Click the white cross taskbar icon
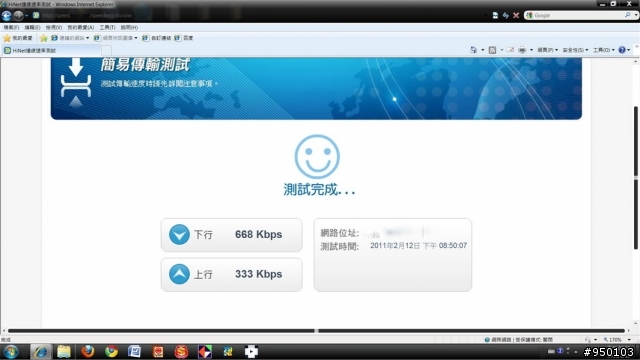Viewport: 640px width, 360px height. click(x=251, y=351)
